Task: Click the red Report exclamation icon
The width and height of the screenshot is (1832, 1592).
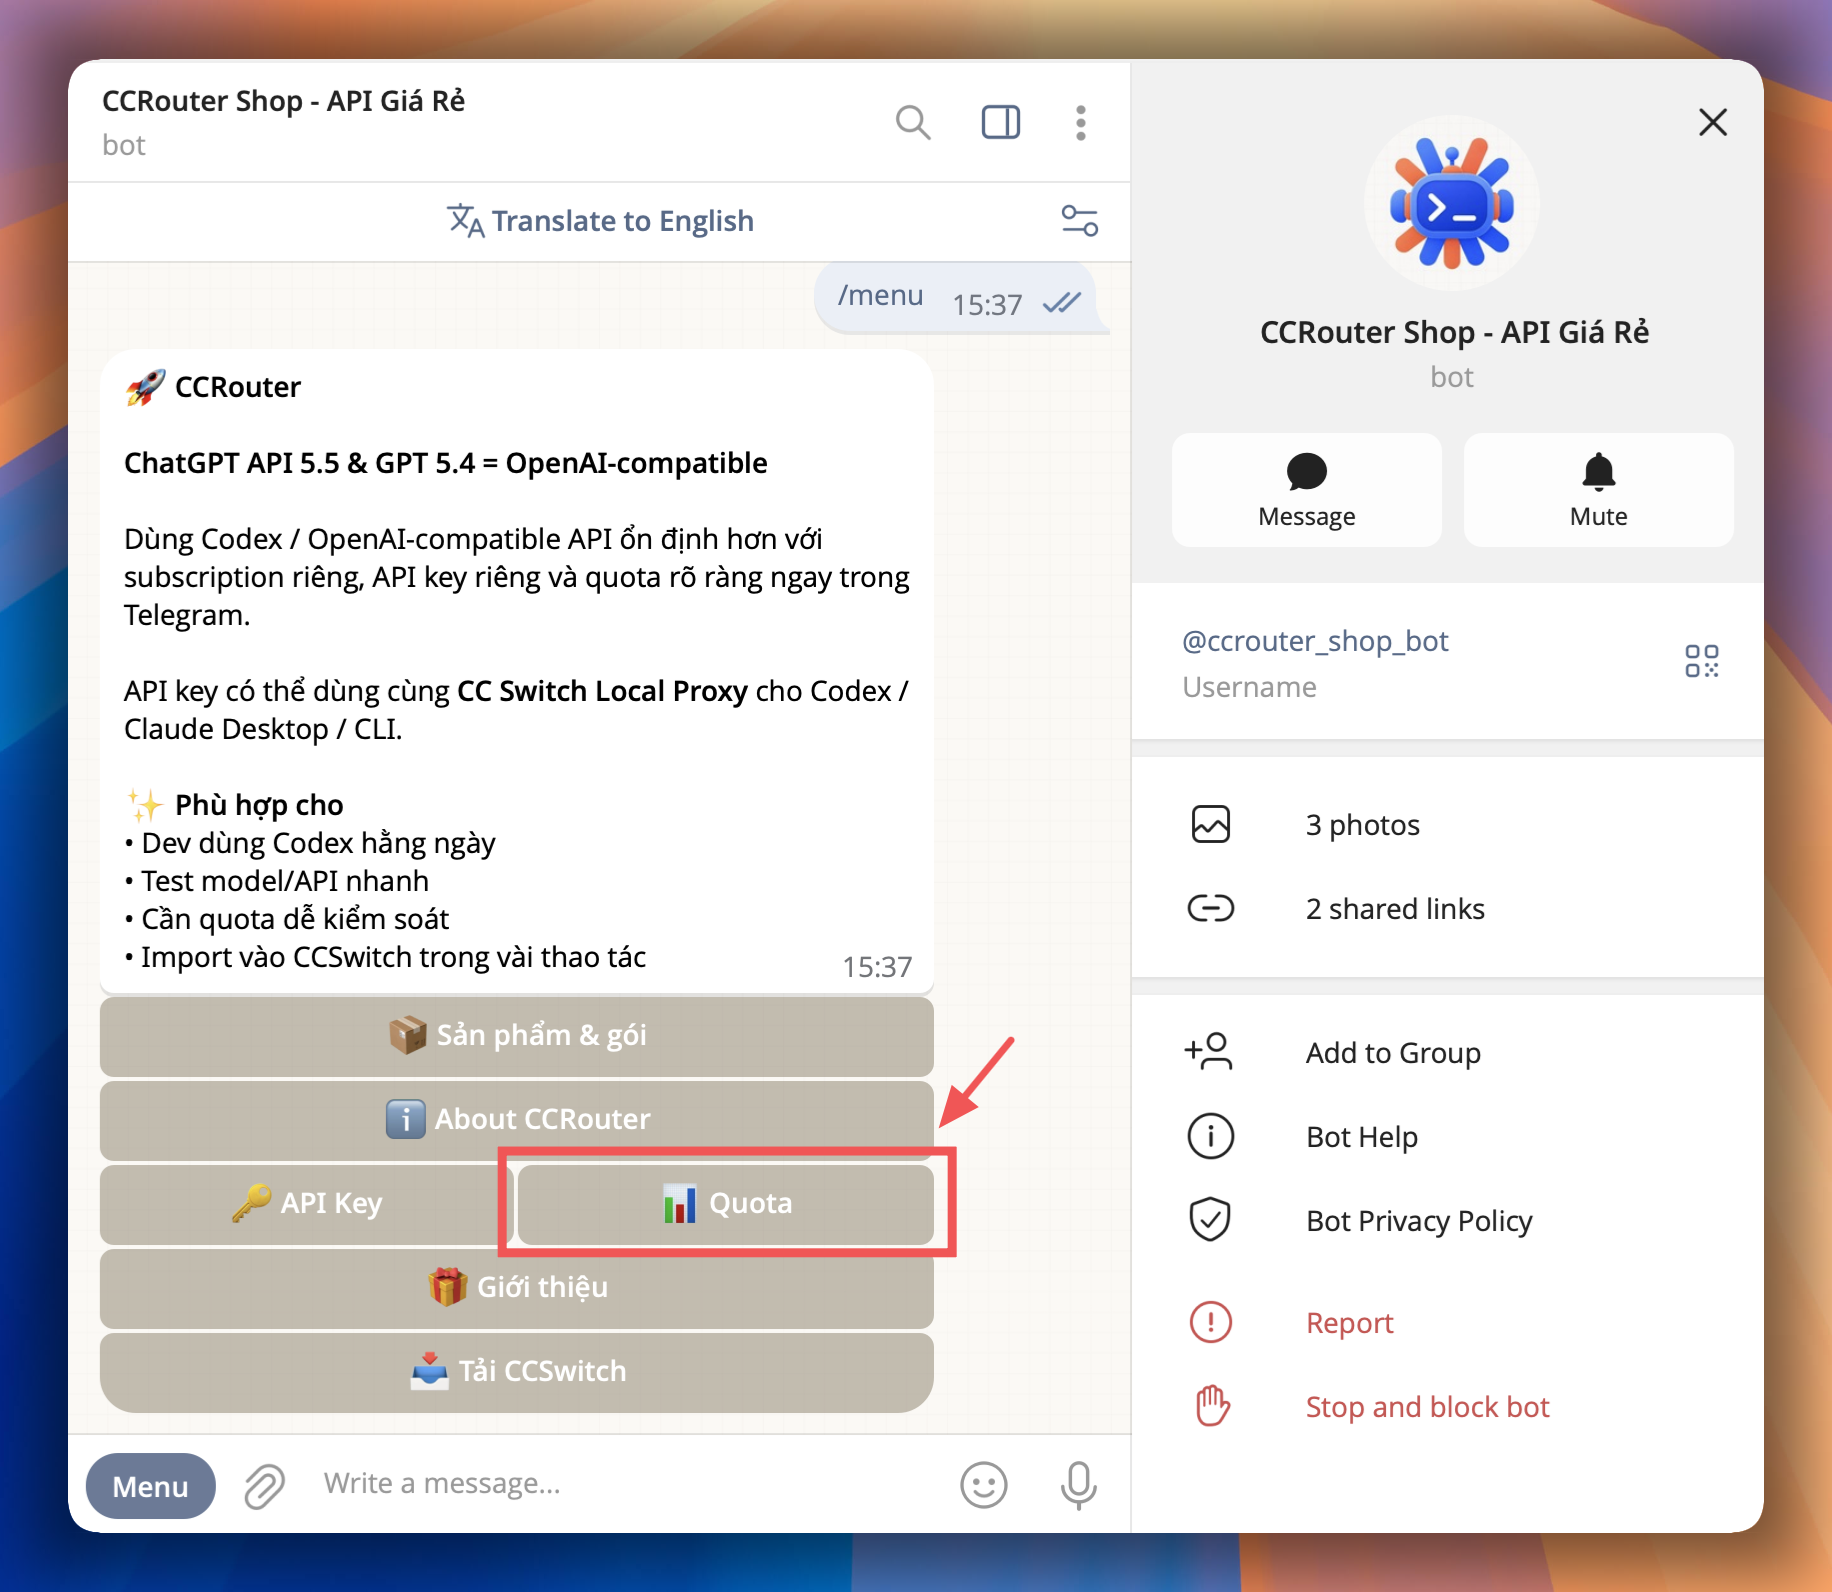Action: [x=1210, y=1322]
